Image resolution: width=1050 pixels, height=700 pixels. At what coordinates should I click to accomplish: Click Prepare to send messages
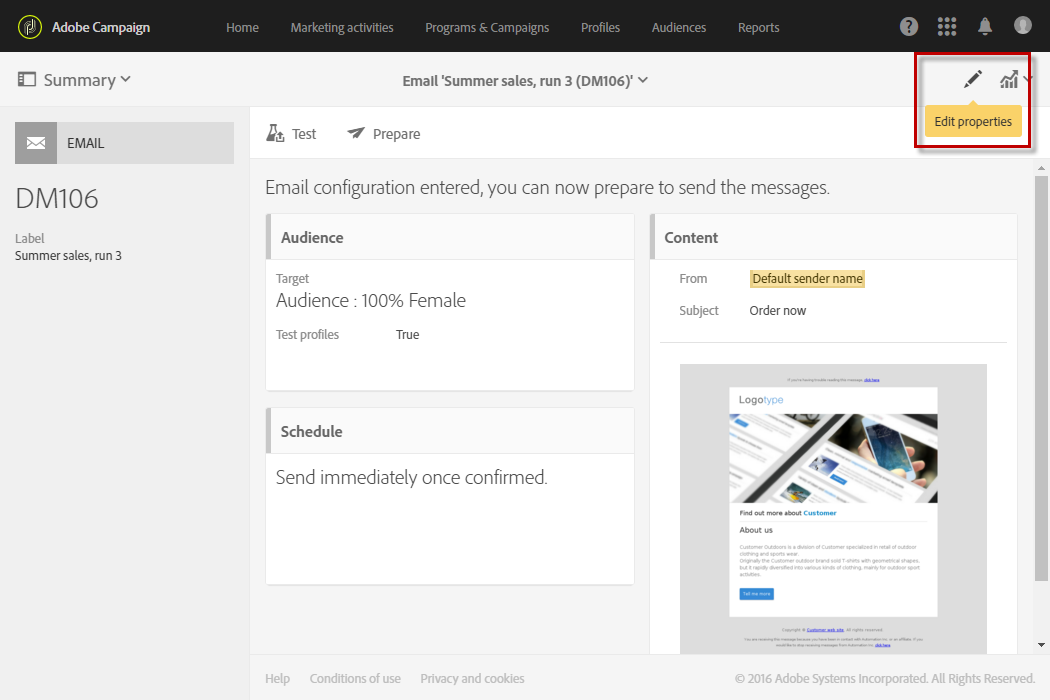pyautogui.click(x=384, y=134)
